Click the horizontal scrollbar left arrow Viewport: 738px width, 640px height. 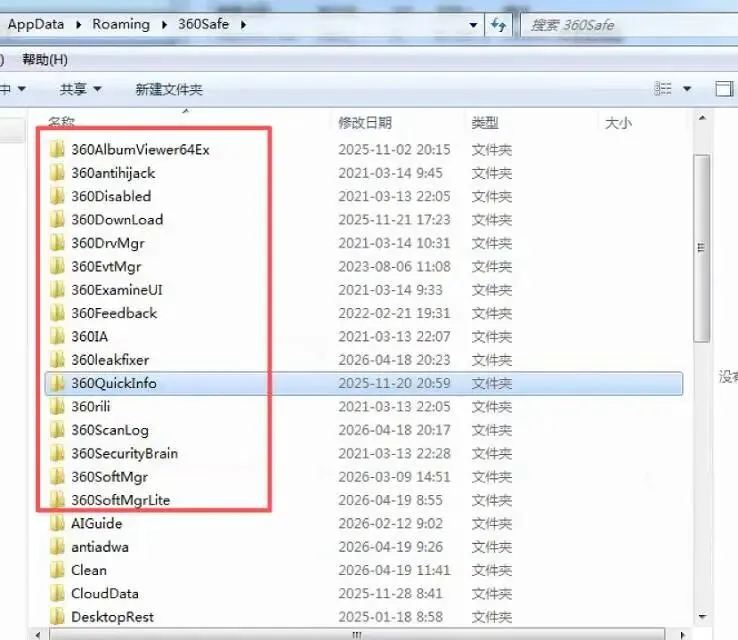(38, 635)
